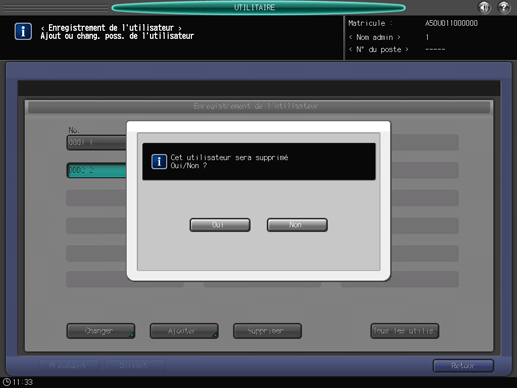The width and height of the screenshot is (517, 388).
Task: Click the Supprimer button behind the dialog
Action: tap(267, 331)
